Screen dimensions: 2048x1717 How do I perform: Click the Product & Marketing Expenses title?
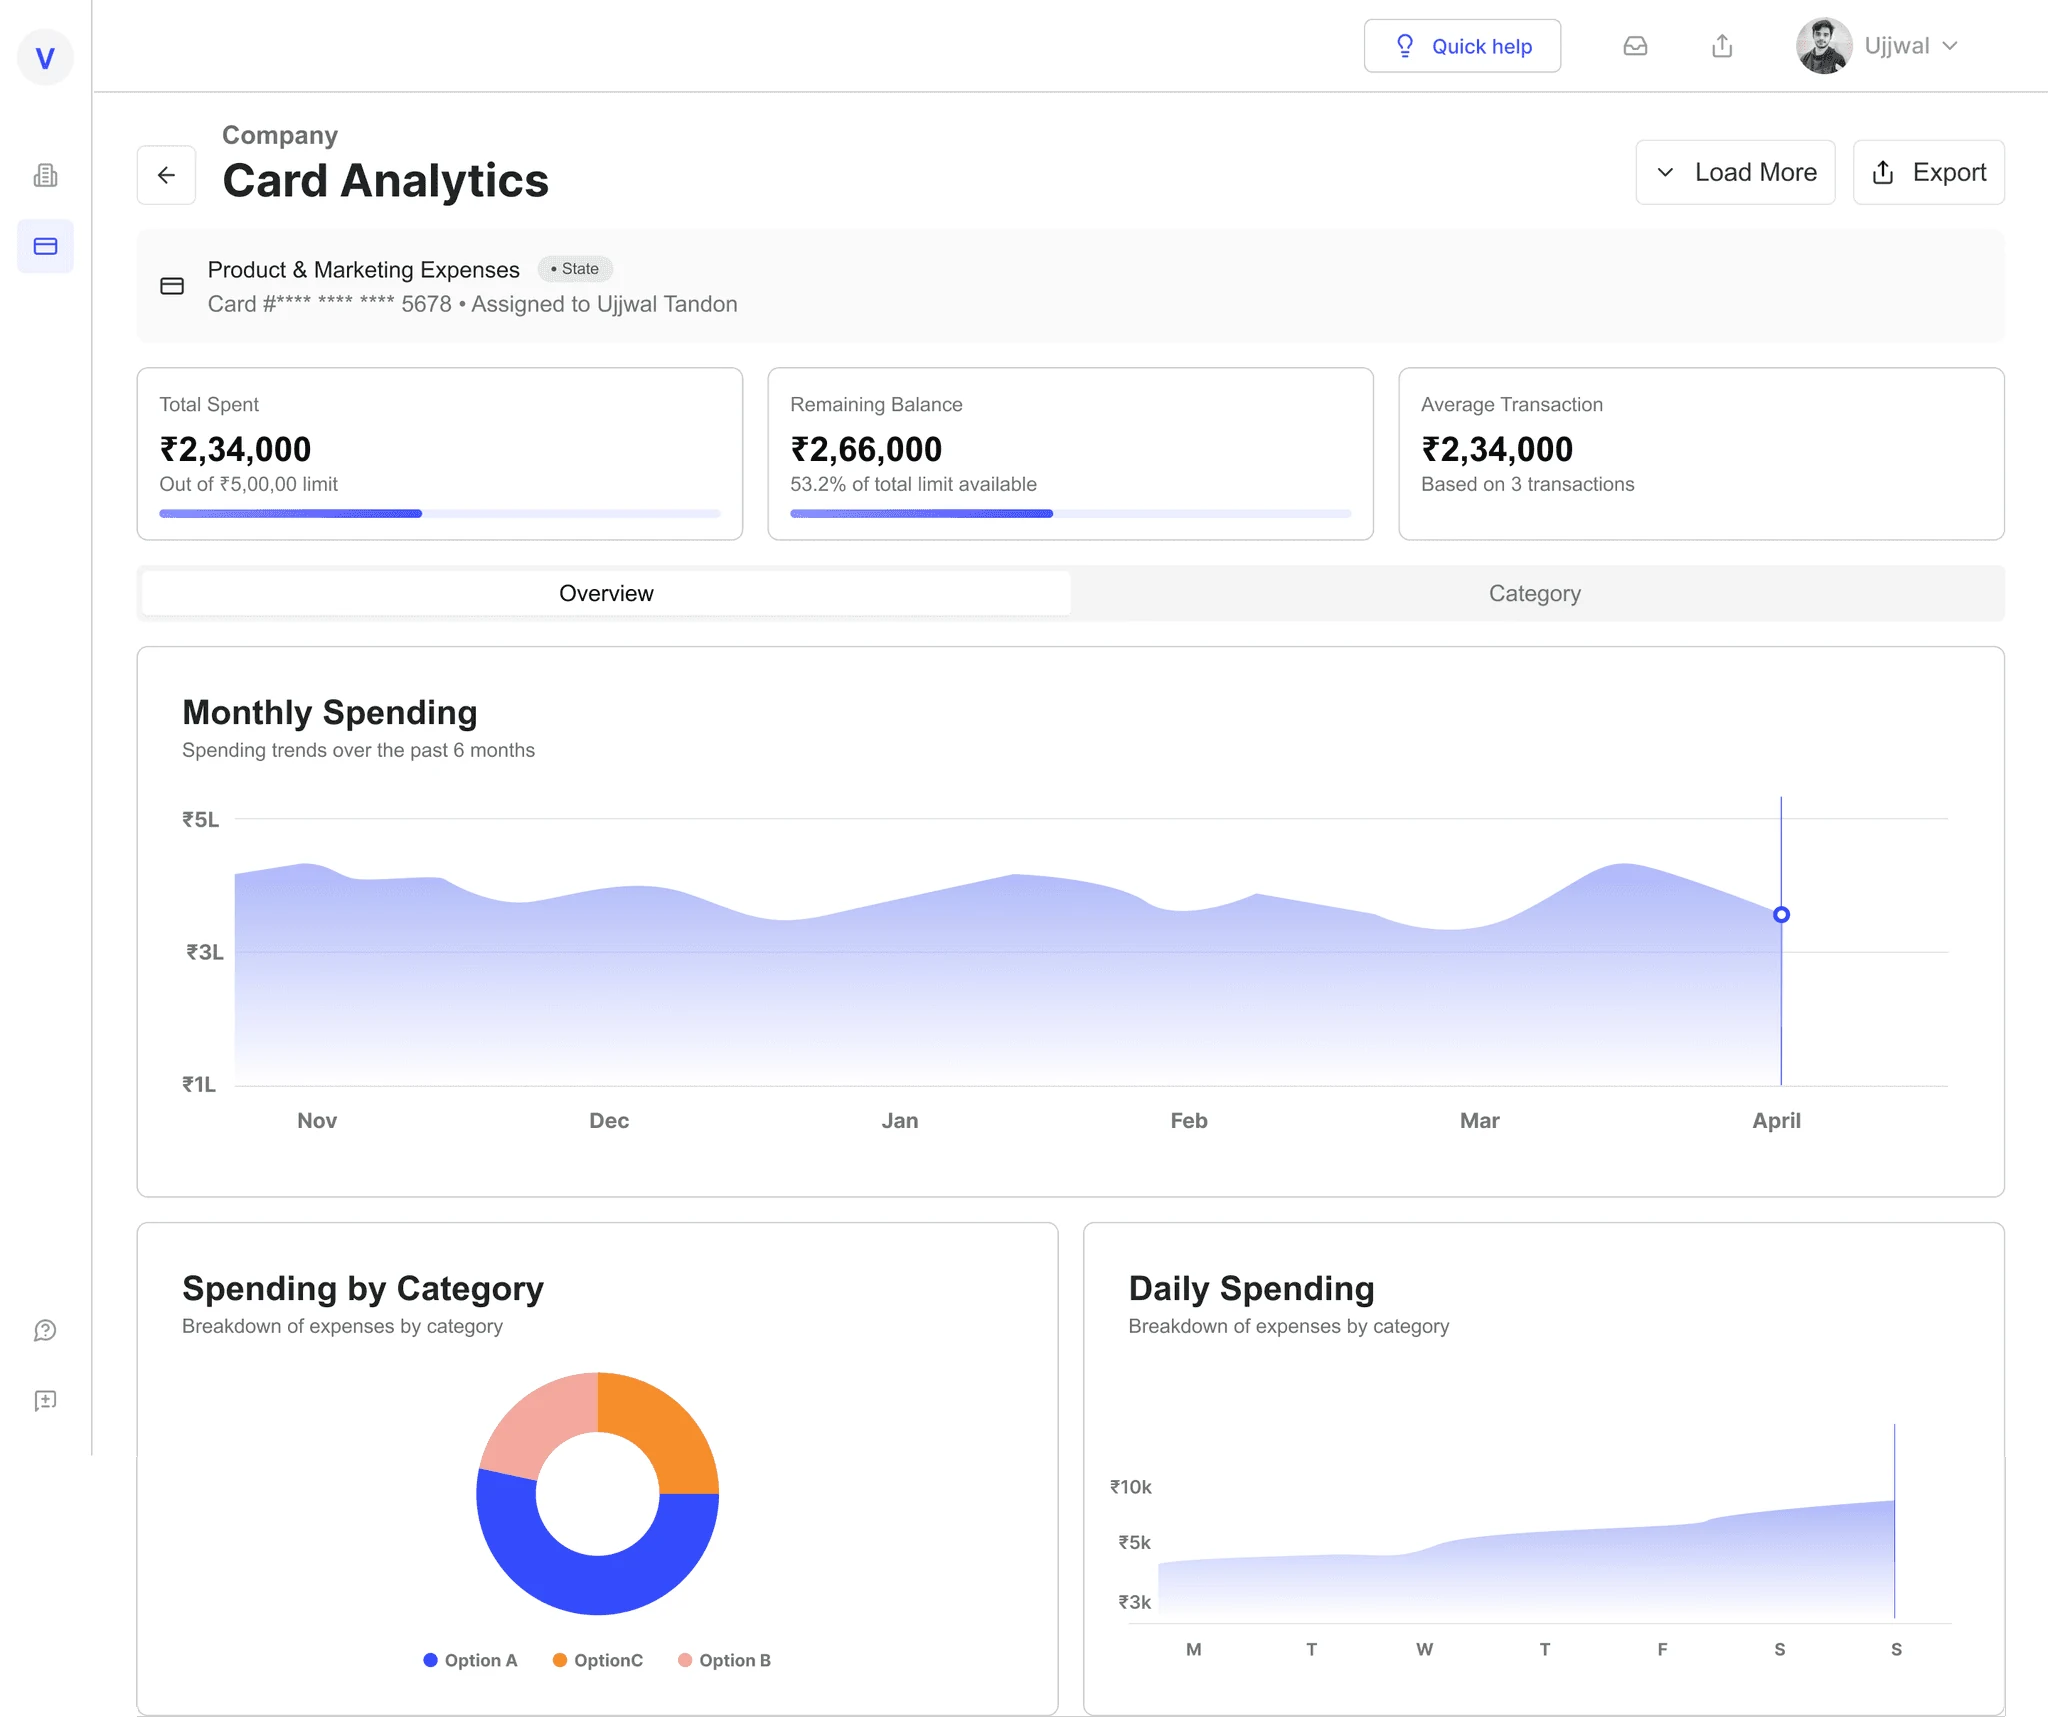(x=364, y=269)
